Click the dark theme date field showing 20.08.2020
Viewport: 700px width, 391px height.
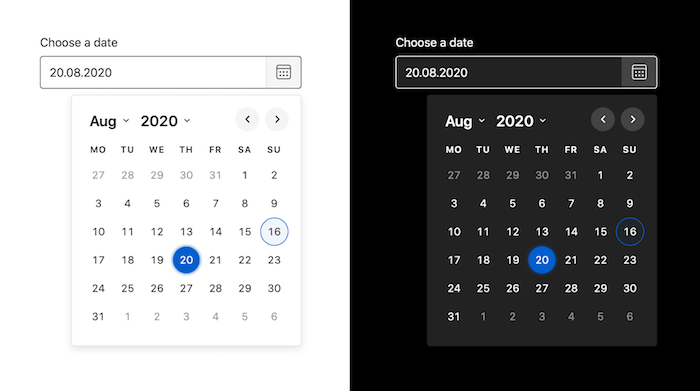click(x=509, y=72)
